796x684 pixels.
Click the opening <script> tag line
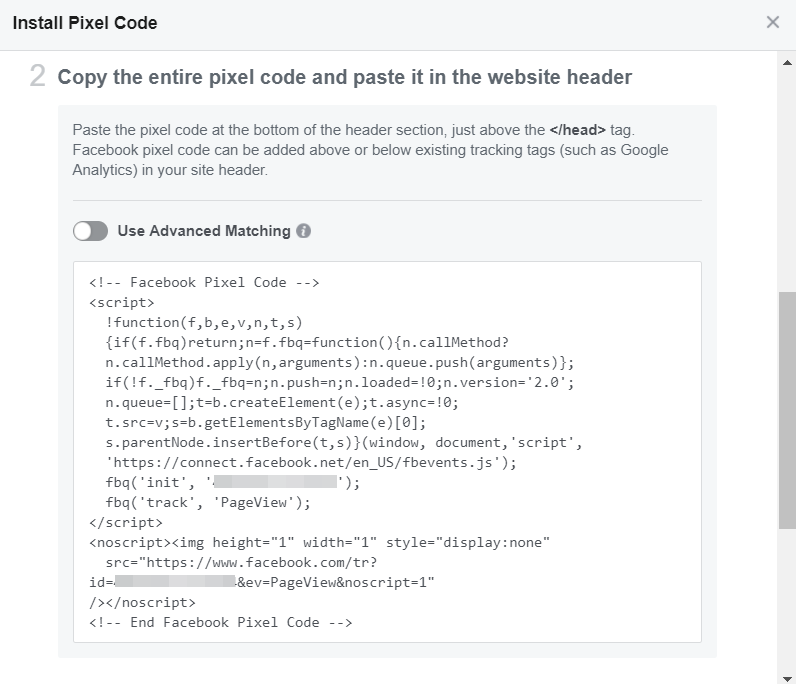pos(121,303)
